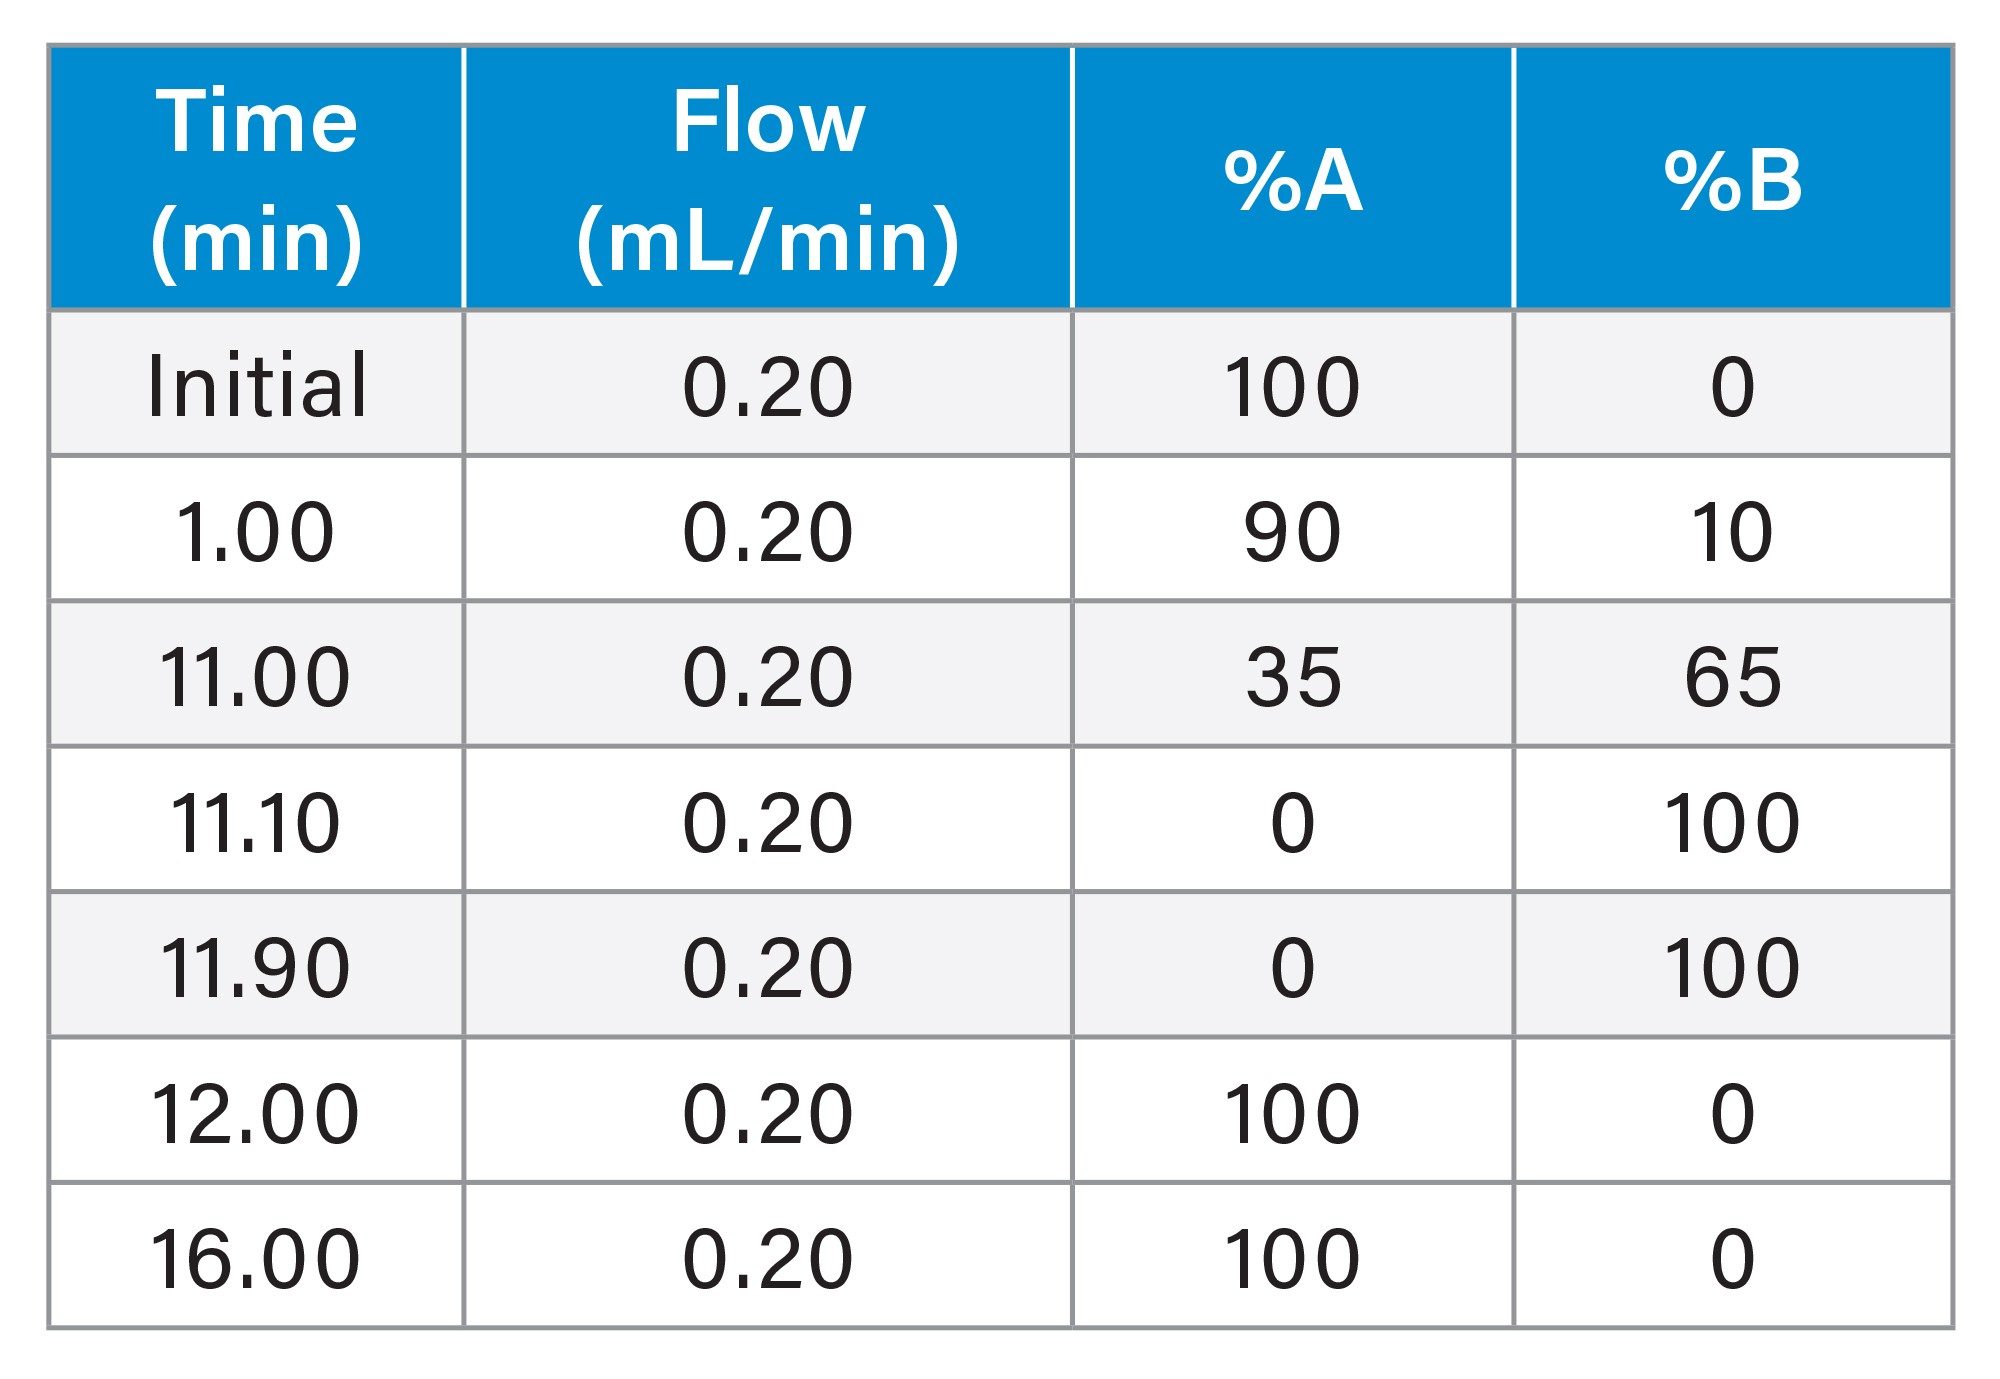Select flow cell in the Initial row

point(768,385)
